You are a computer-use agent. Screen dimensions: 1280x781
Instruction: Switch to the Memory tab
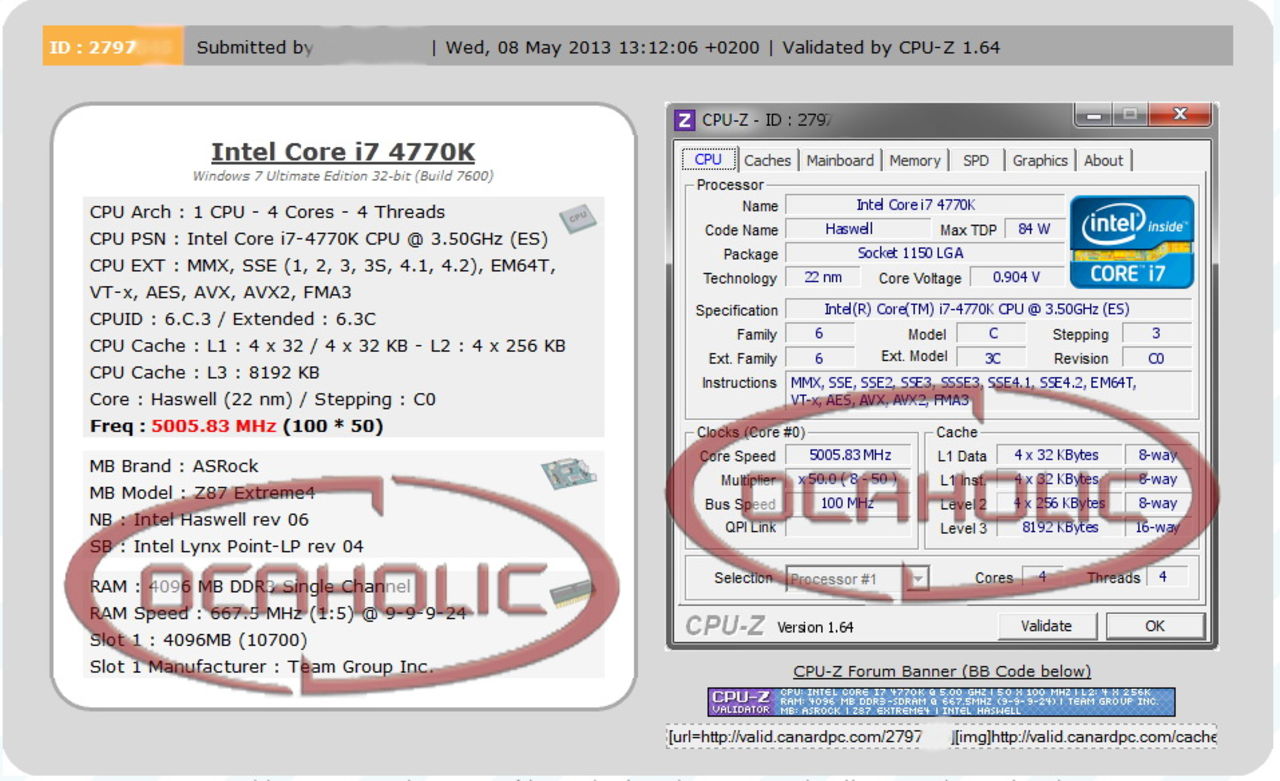(913, 159)
